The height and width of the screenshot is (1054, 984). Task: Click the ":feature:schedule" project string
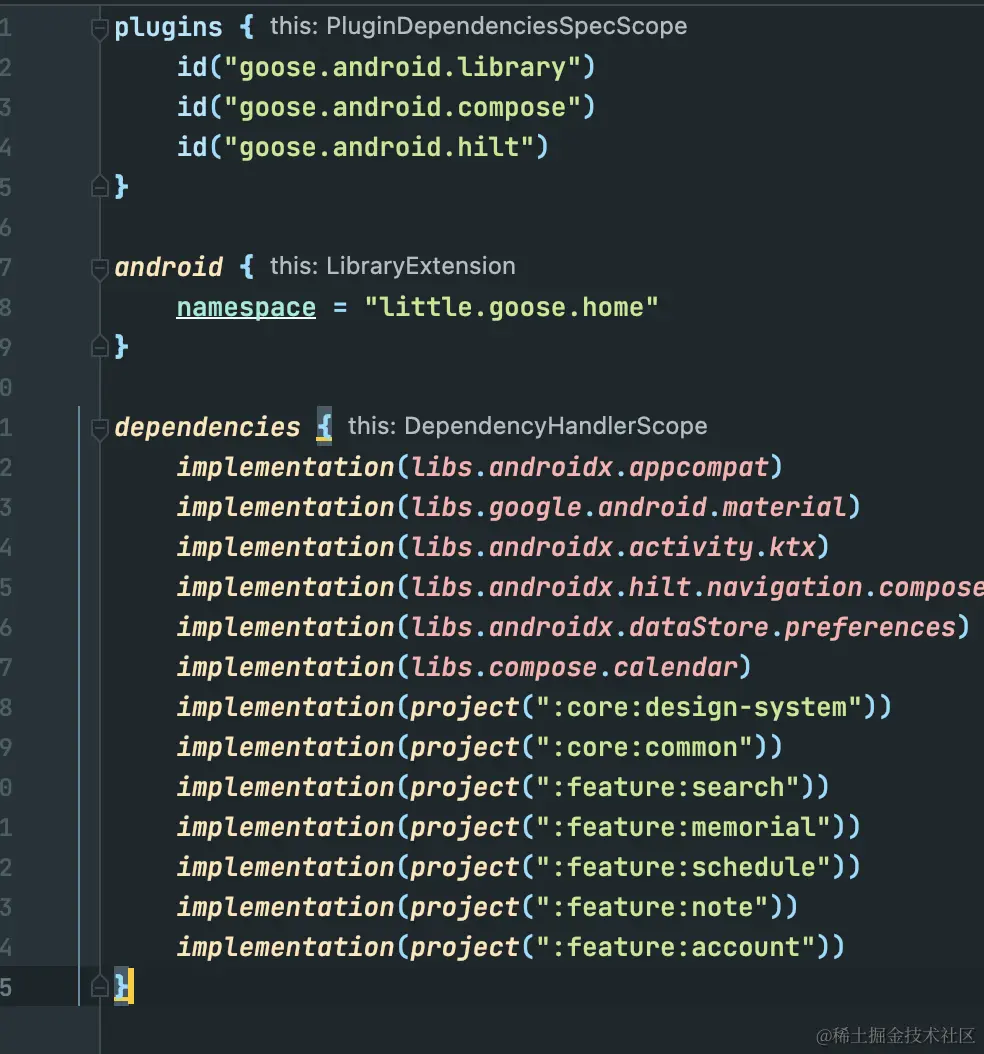point(683,867)
